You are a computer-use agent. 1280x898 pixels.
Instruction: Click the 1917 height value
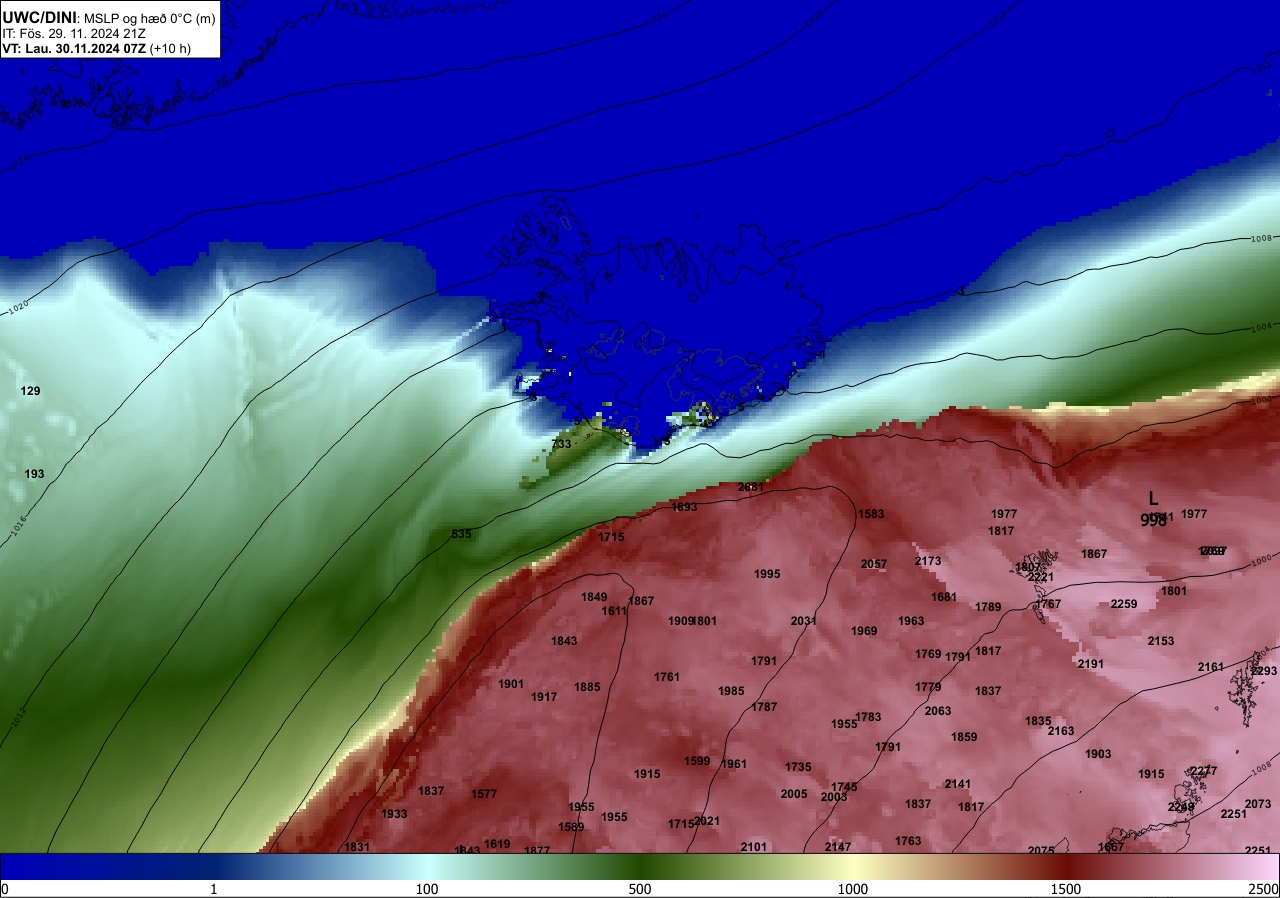click(x=544, y=697)
